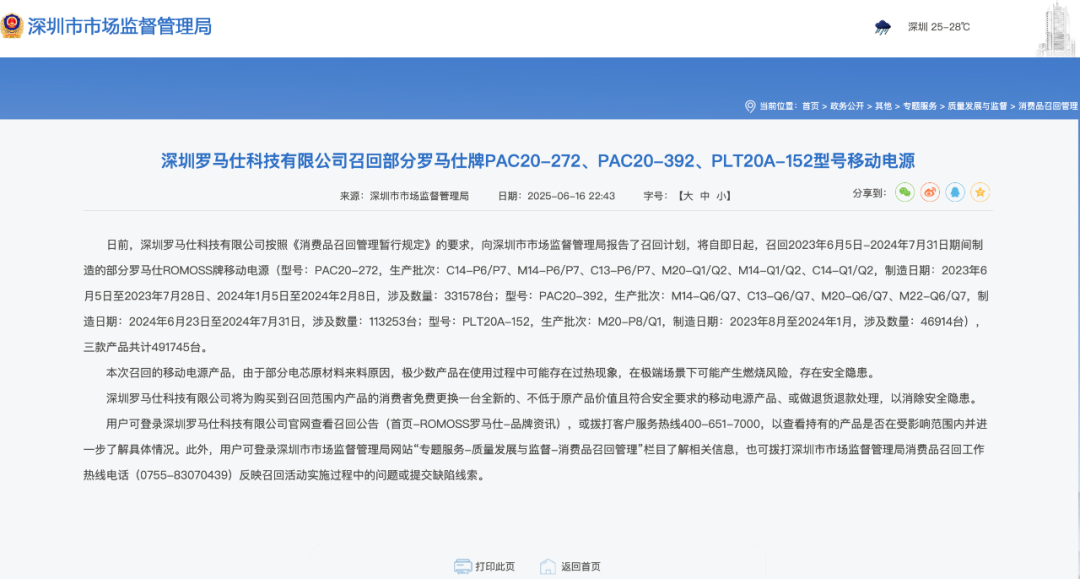Share the article to Weibo
This screenshot has height=579, width=1080.
pos(930,193)
